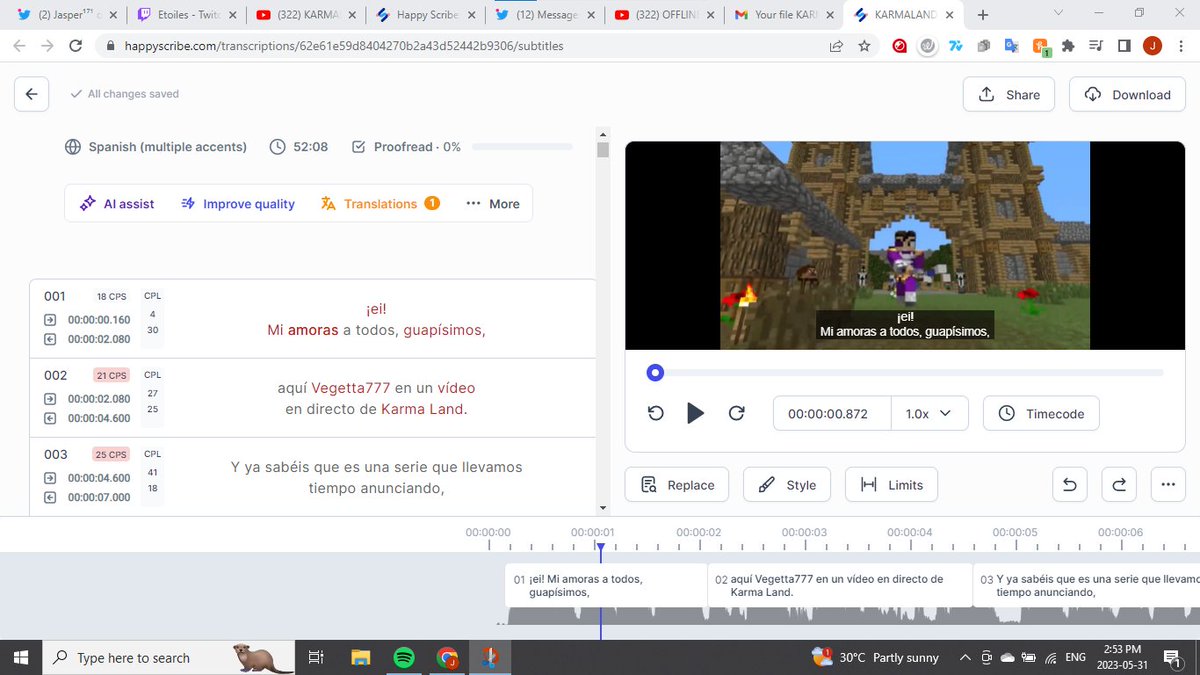
Task: Open the Limits settings
Action: click(891, 485)
